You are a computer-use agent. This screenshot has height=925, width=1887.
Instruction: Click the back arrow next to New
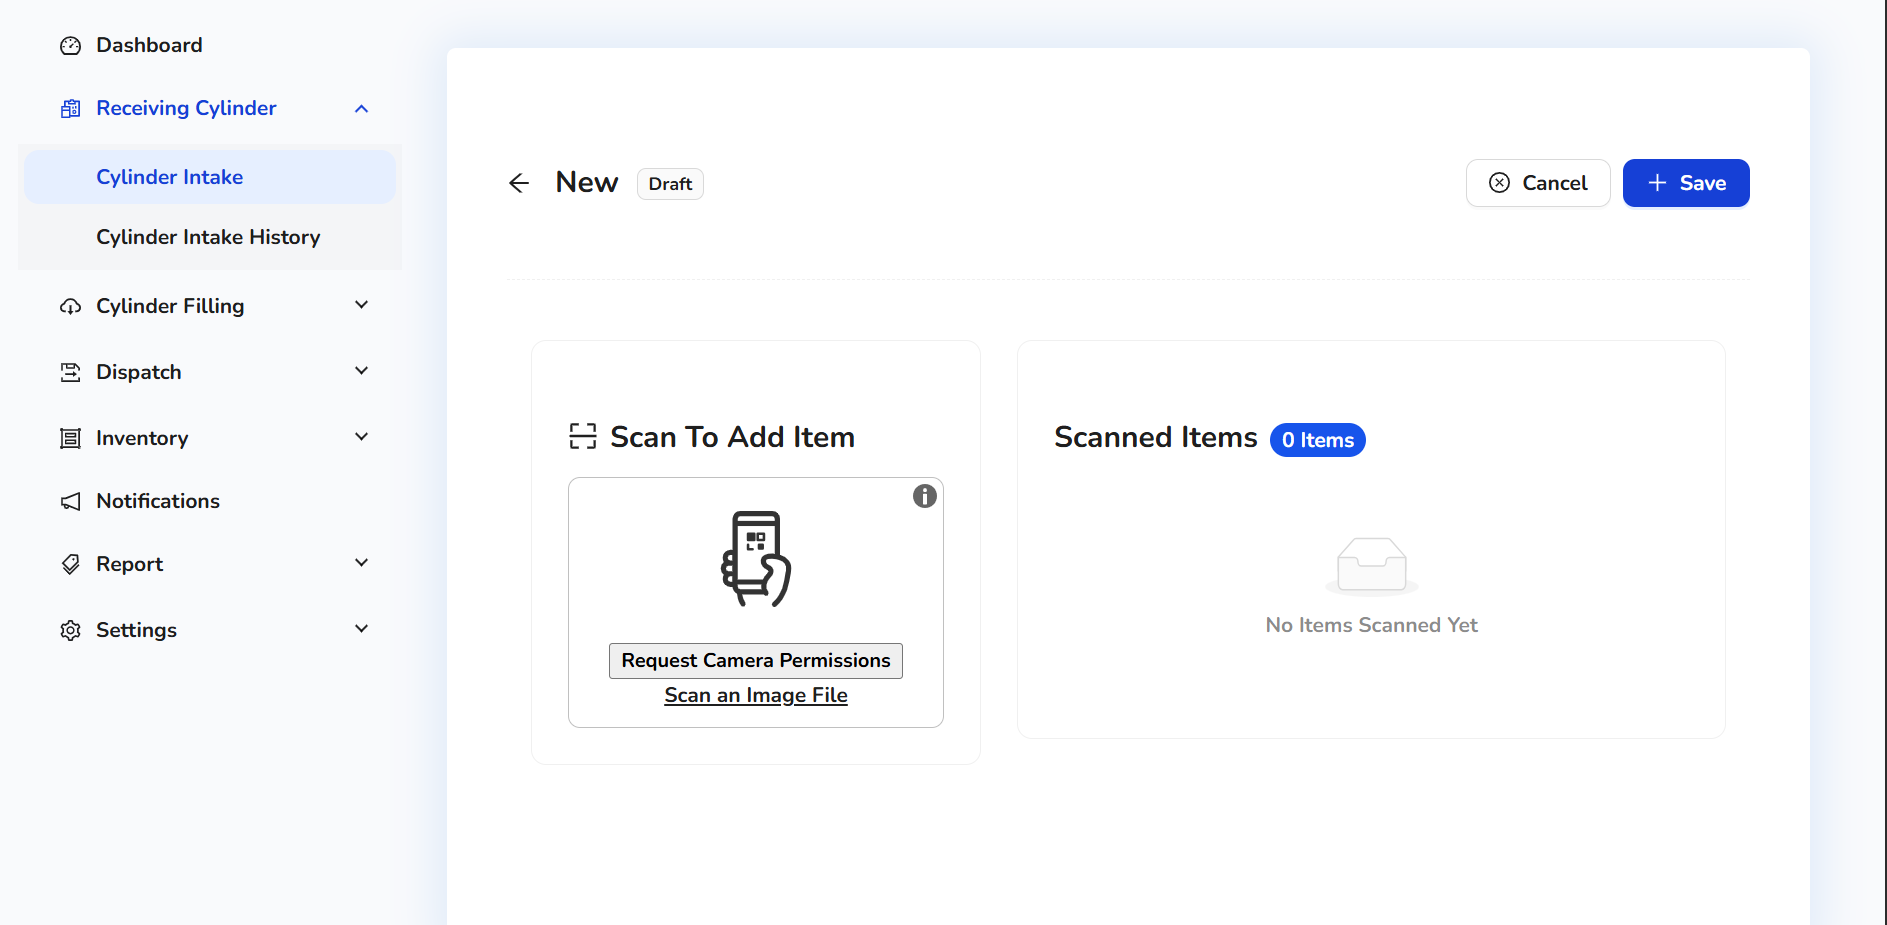[x=518, y=183]
